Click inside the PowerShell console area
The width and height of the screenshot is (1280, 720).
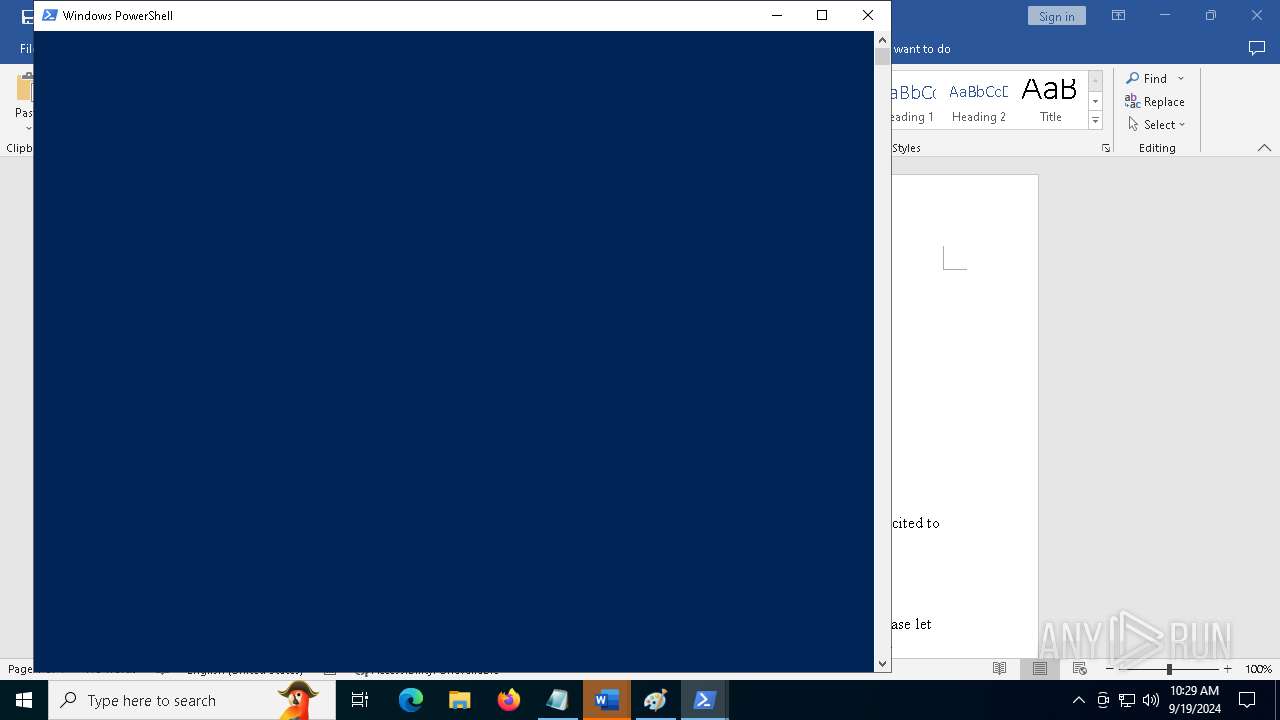click(x=454, y=351)
